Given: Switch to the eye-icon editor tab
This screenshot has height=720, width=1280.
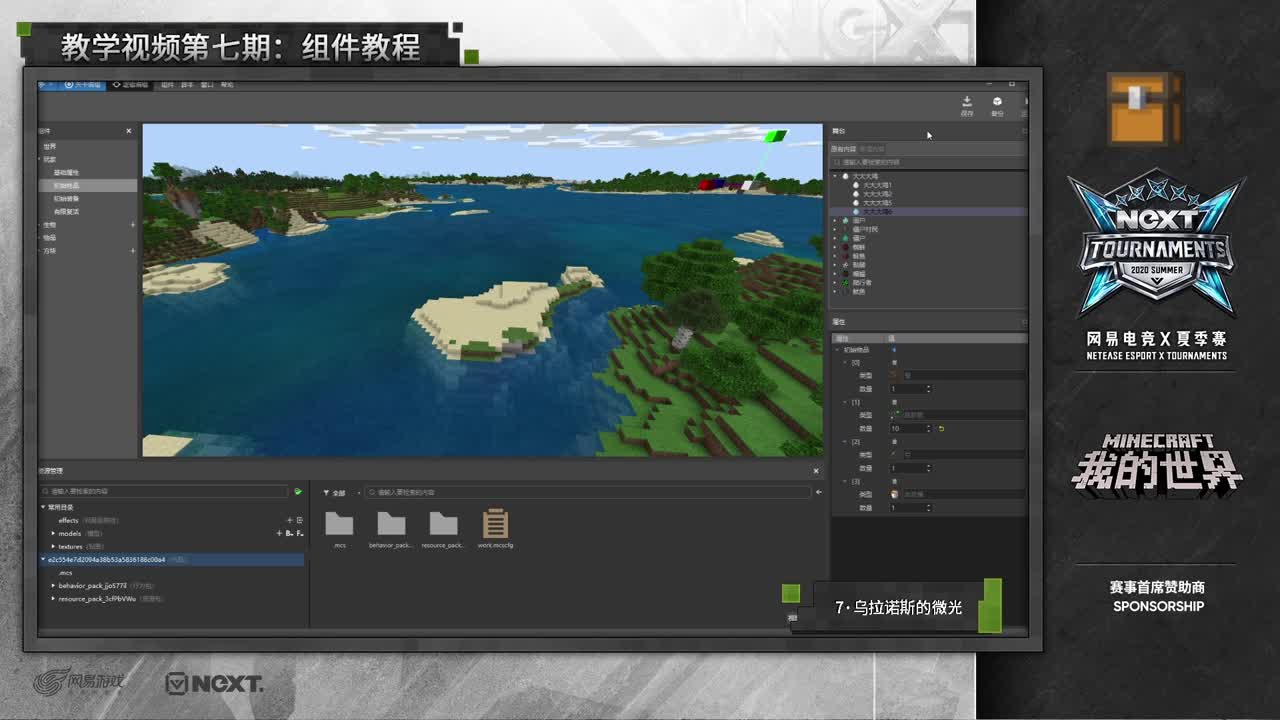Looking at the screenshot, I should (x=130, y=85).
